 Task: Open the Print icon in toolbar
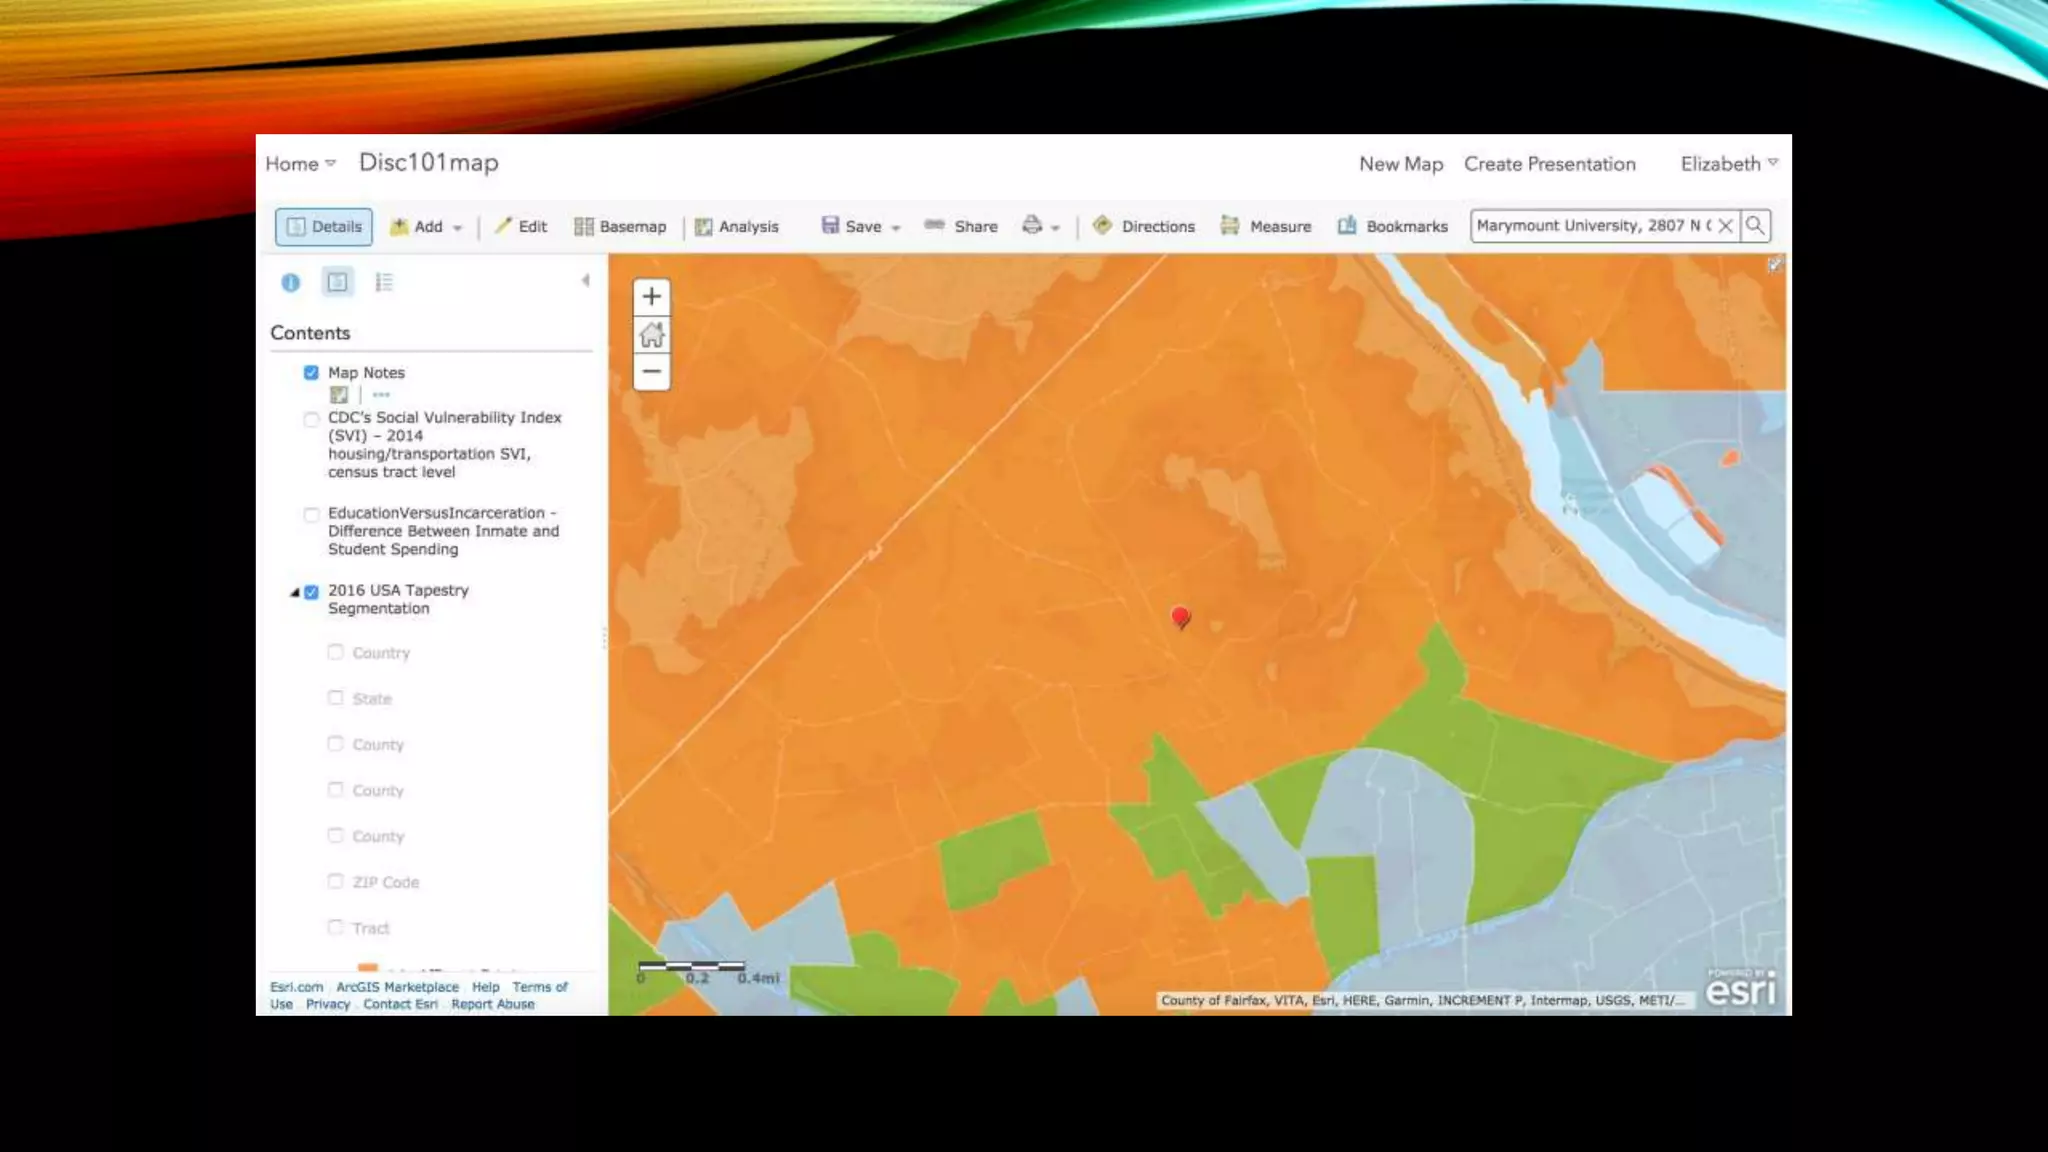click(x=1033, y=226)
